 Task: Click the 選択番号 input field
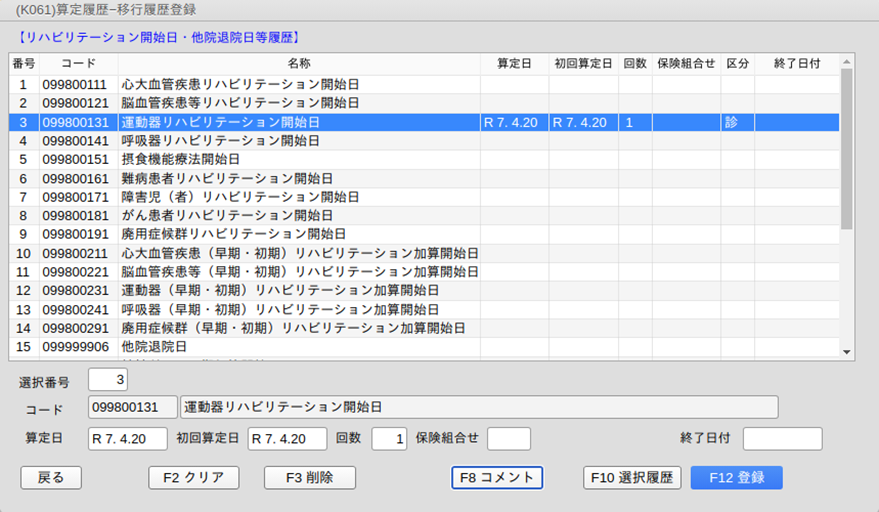tap(108, 380)
